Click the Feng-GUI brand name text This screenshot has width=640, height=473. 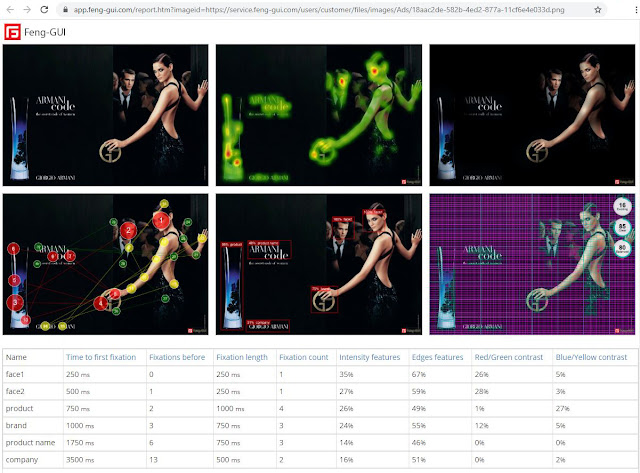coord(45,32)
